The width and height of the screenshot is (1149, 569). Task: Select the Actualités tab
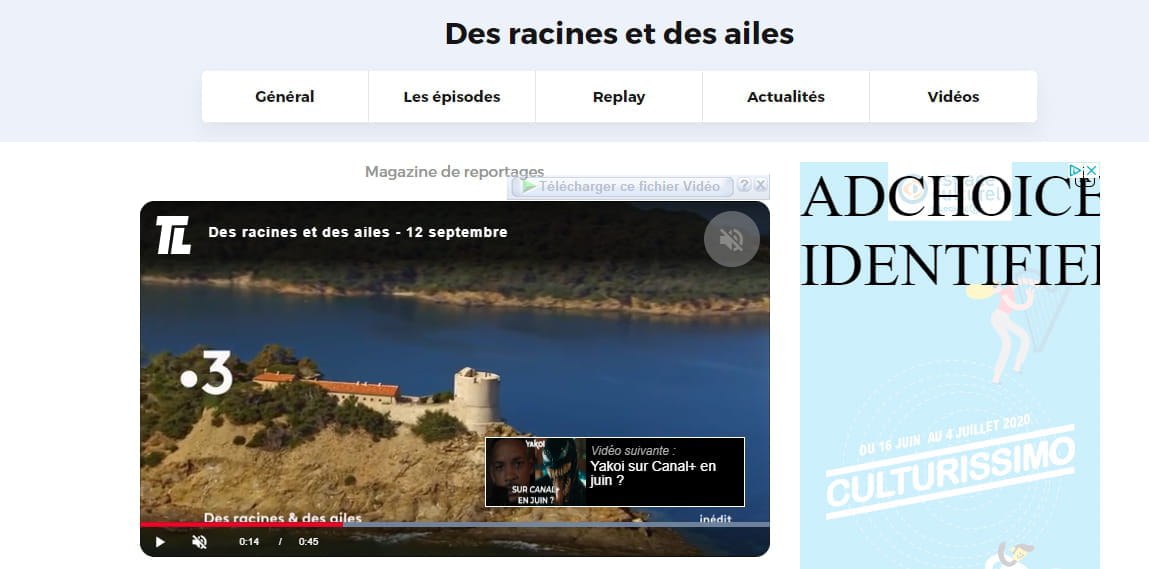786,97
